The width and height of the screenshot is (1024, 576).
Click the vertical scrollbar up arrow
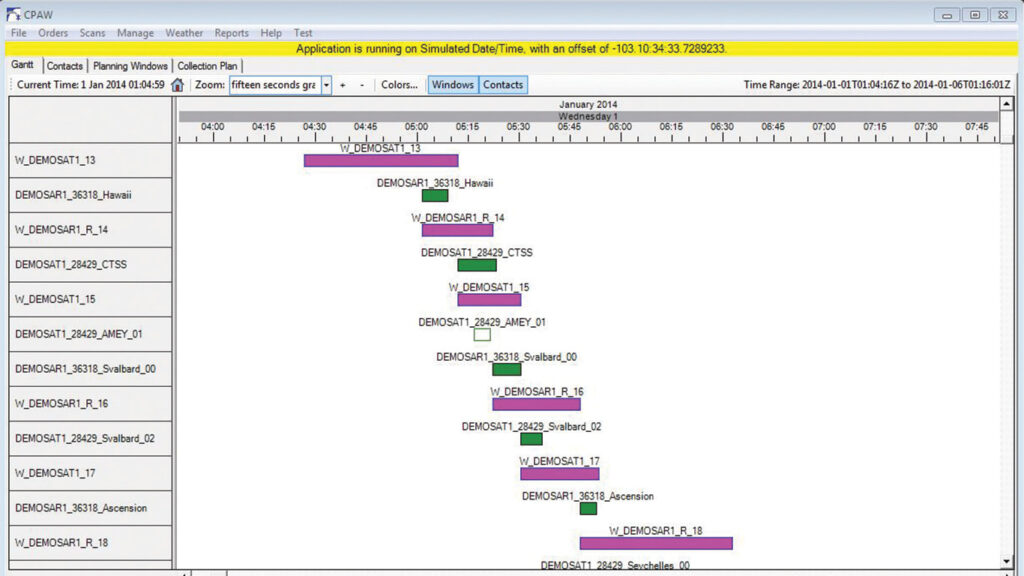[x=1006, y=104]
